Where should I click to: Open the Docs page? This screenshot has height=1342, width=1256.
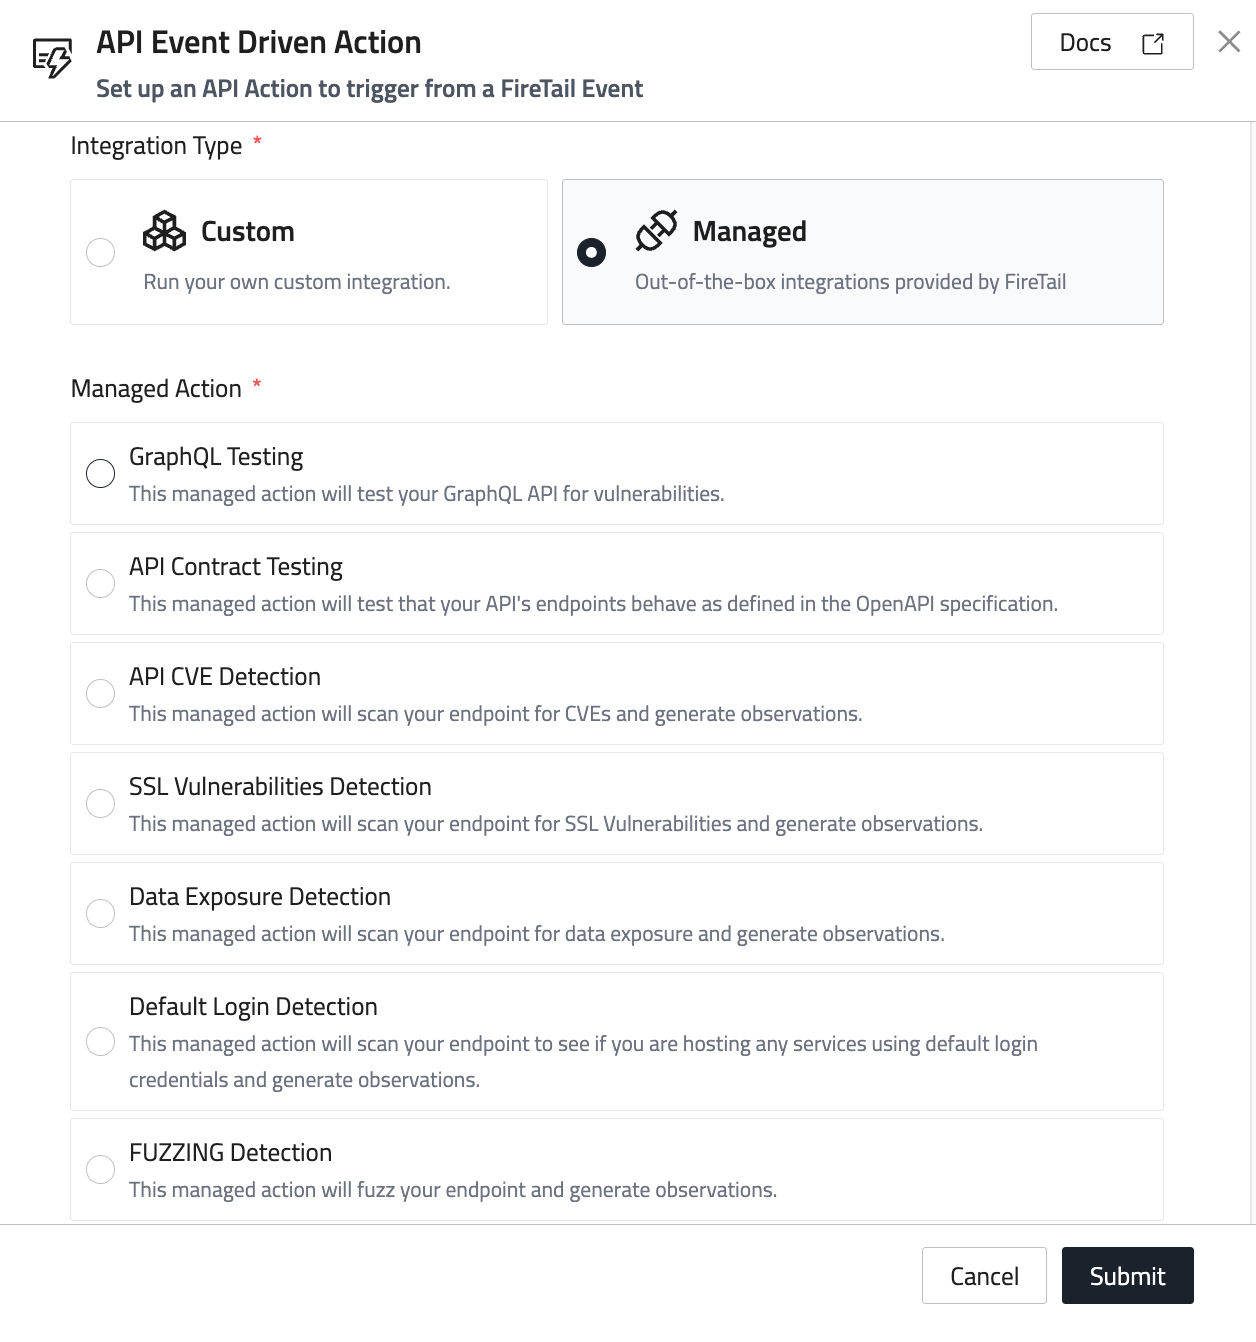(1111, 42)
